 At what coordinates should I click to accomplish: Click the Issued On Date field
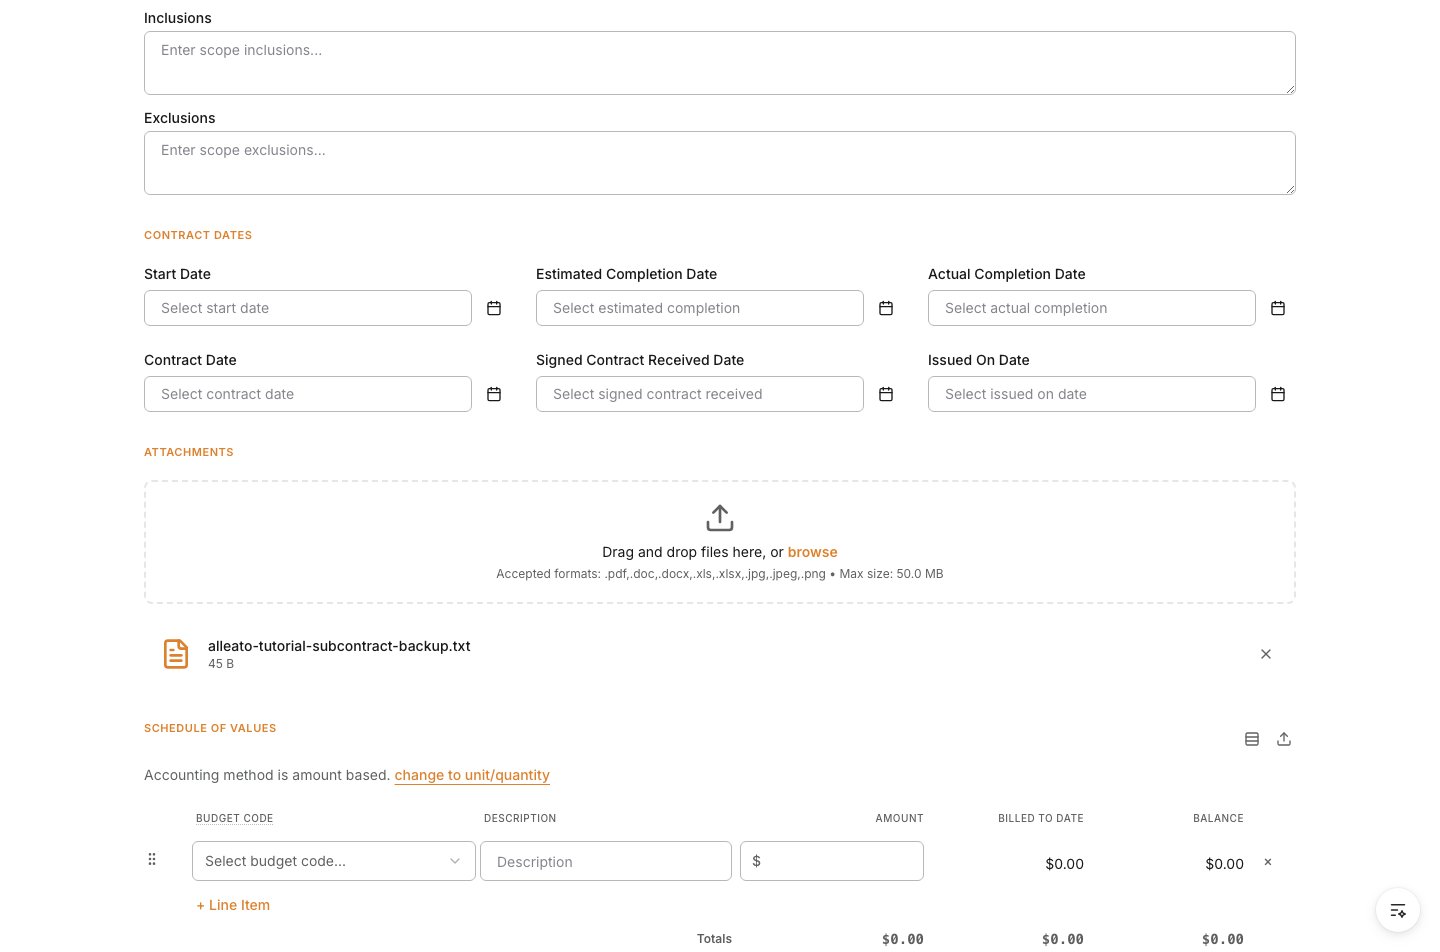click(1092, 394)
